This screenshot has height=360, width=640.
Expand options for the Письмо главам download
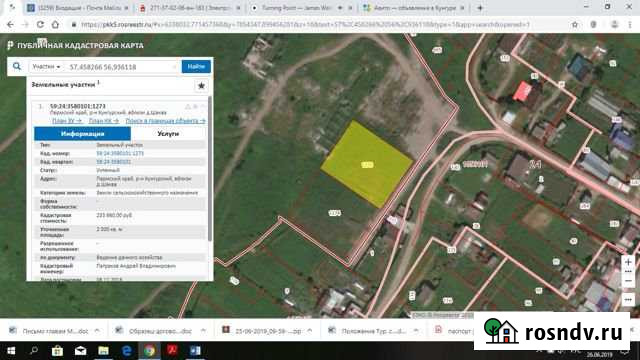[97, 331]
